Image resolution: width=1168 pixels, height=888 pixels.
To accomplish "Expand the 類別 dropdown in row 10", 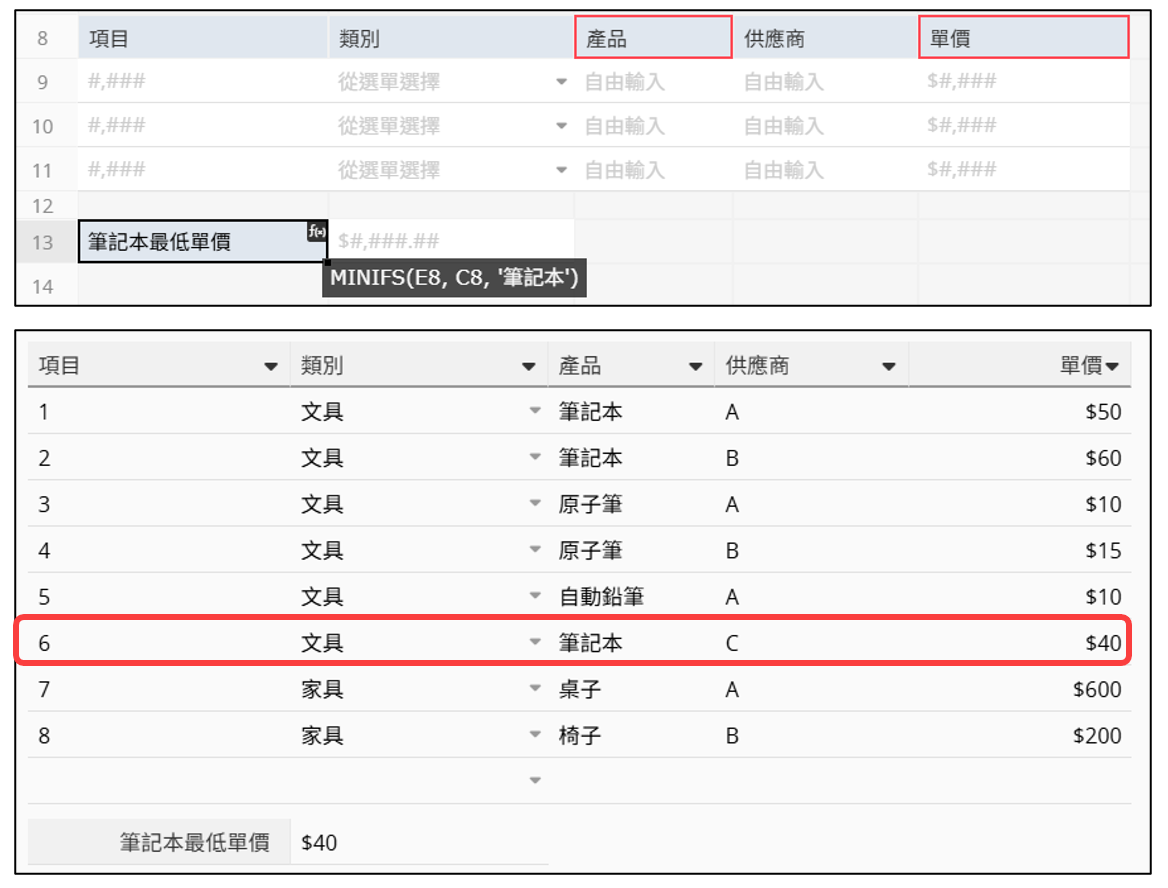I will coord(561,126).
